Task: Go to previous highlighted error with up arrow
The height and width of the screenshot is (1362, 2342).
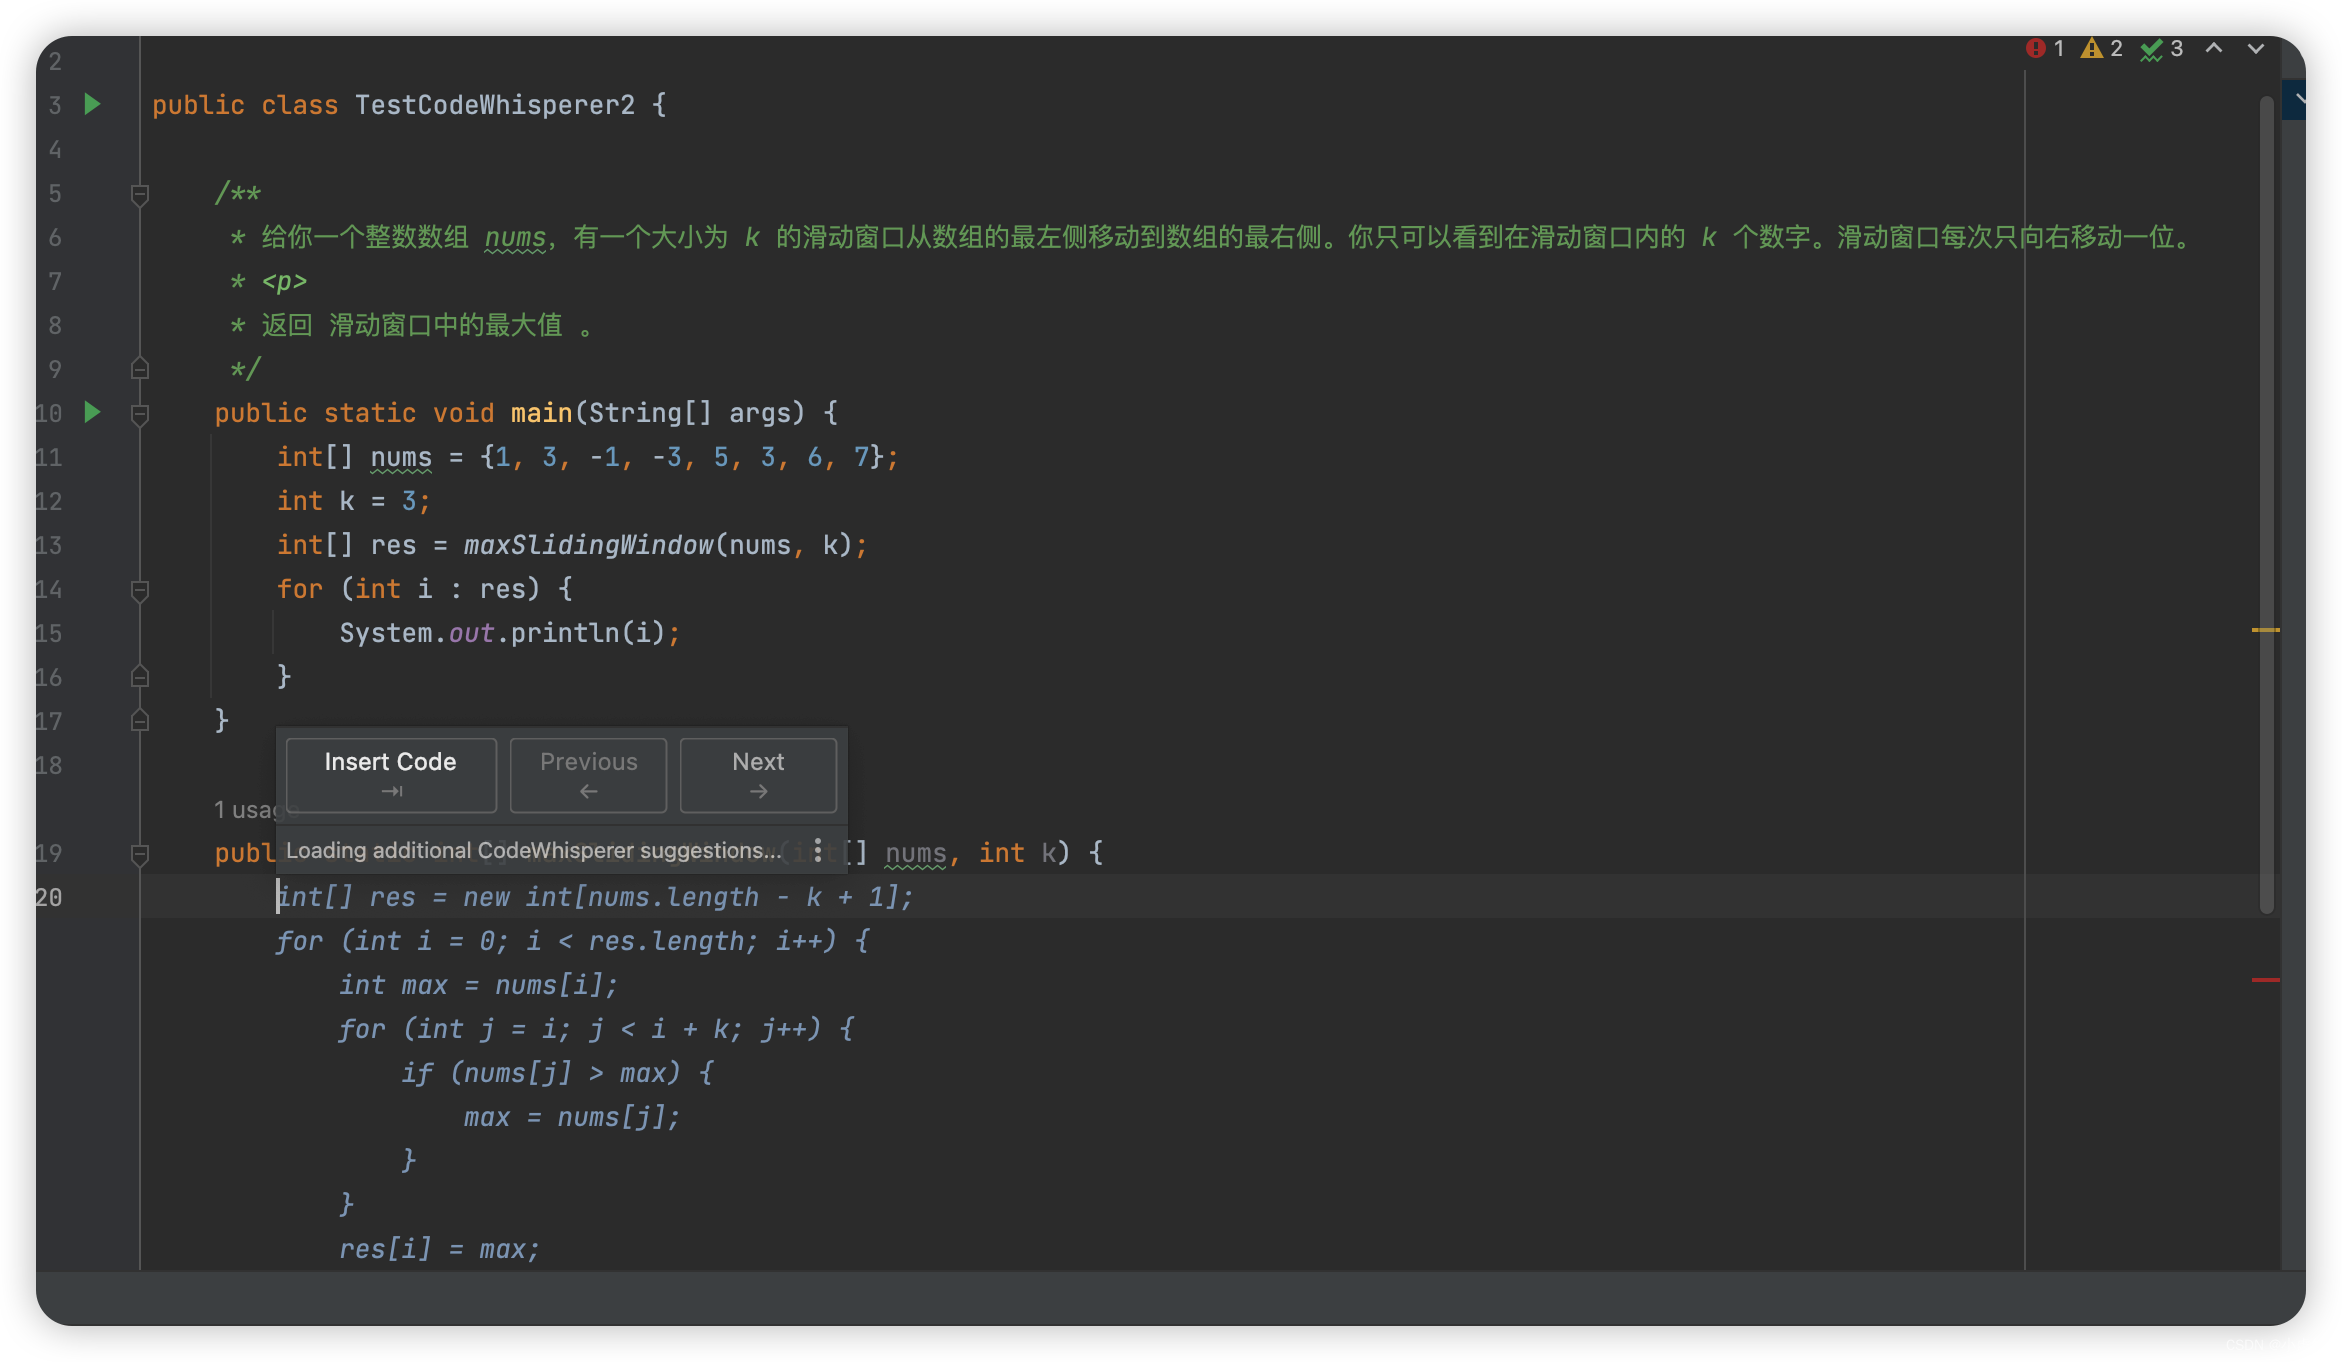Action: pos(2214,48)
